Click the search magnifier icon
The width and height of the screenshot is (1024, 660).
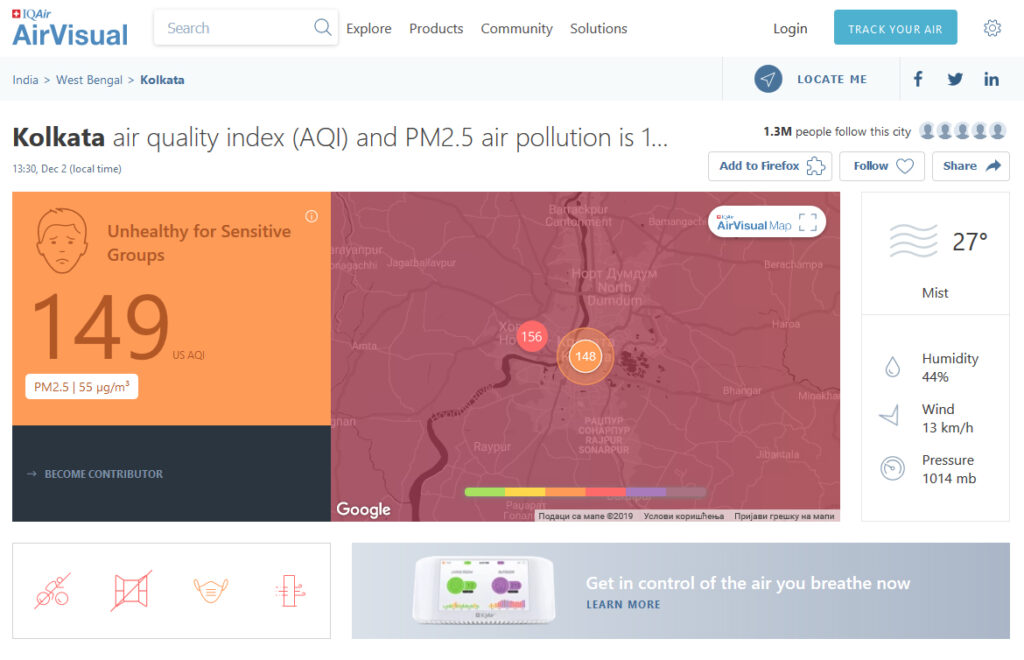pos(322,27)
